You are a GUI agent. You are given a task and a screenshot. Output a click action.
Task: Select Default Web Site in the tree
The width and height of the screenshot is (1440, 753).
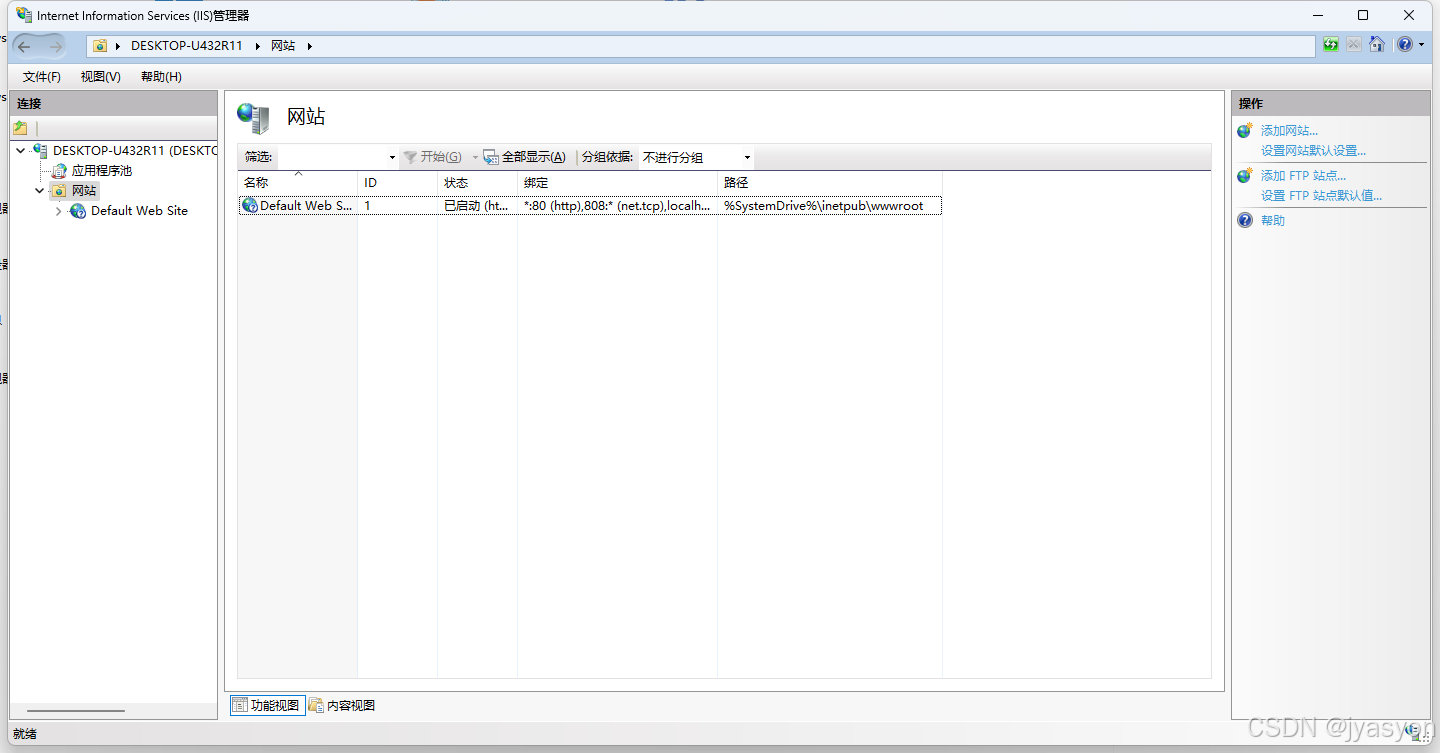pyautogui.click(x=139, y=211)
